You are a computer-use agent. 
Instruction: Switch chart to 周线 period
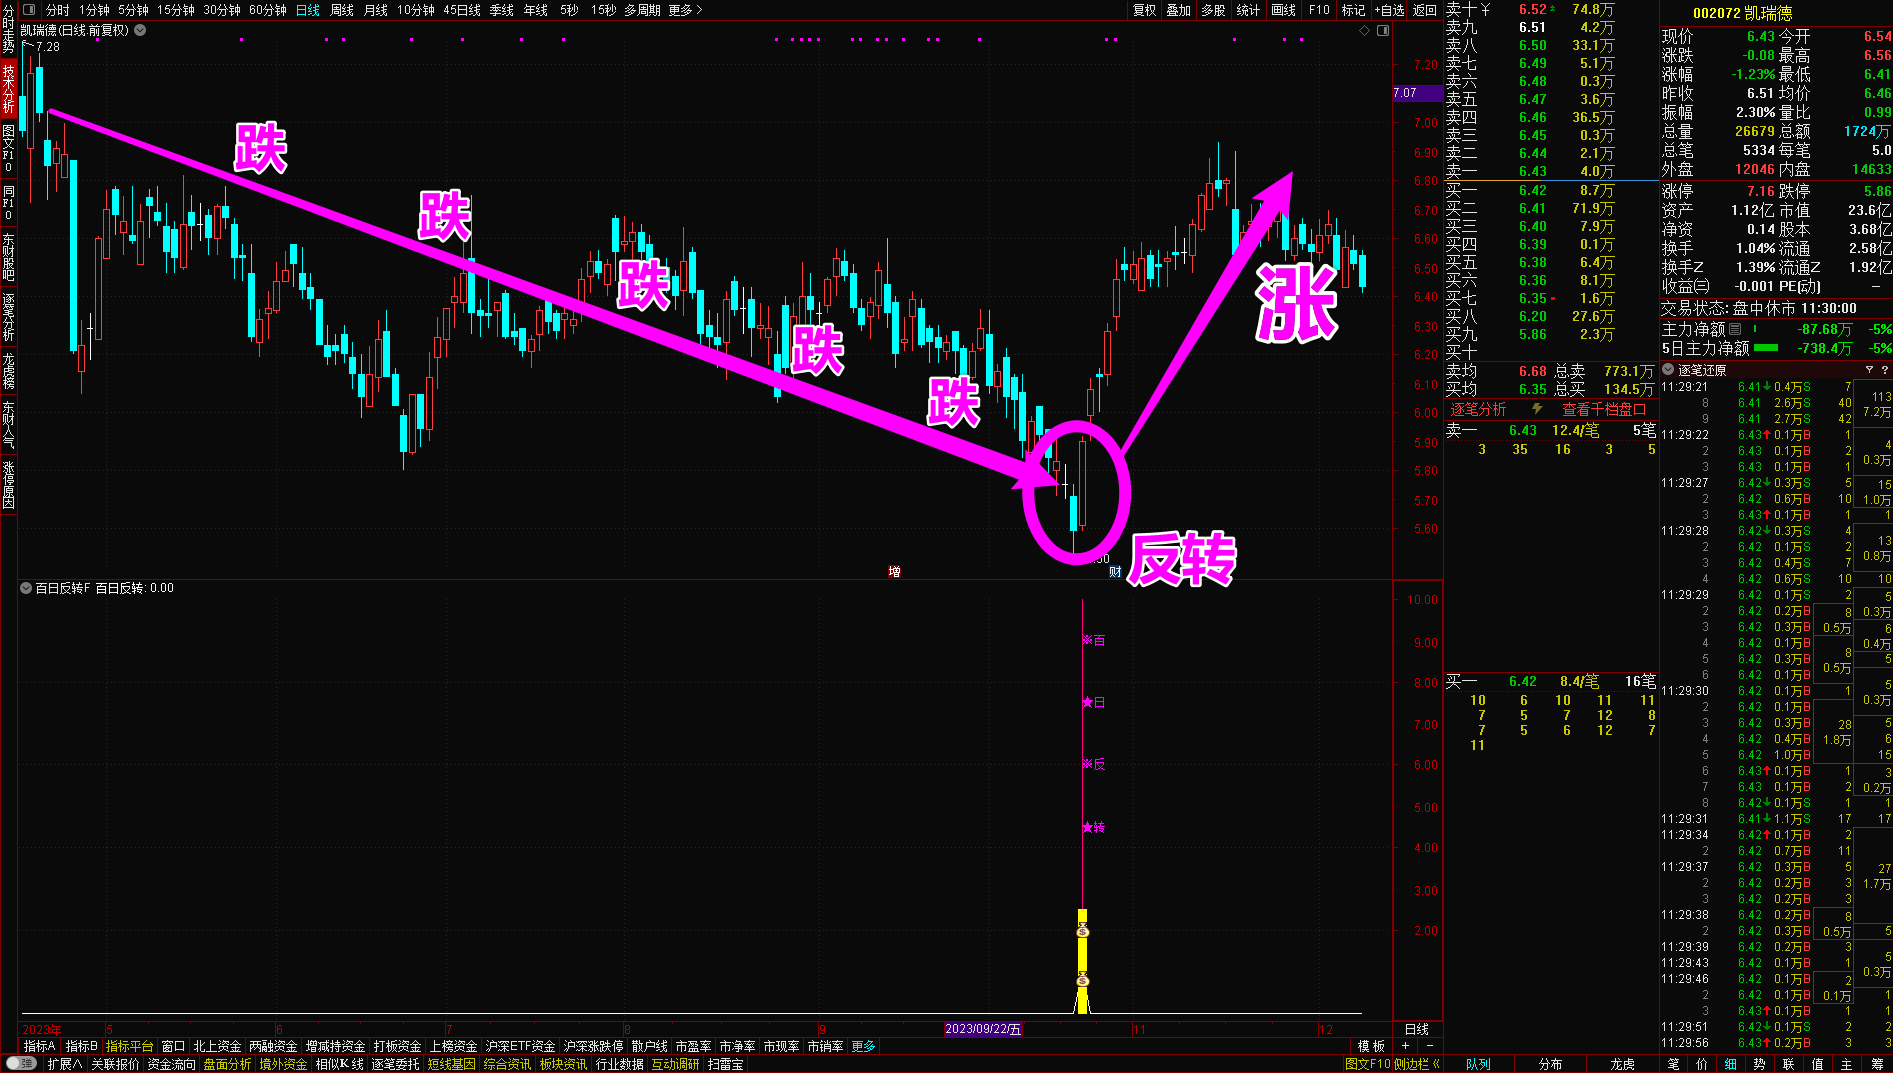(342, 10)
